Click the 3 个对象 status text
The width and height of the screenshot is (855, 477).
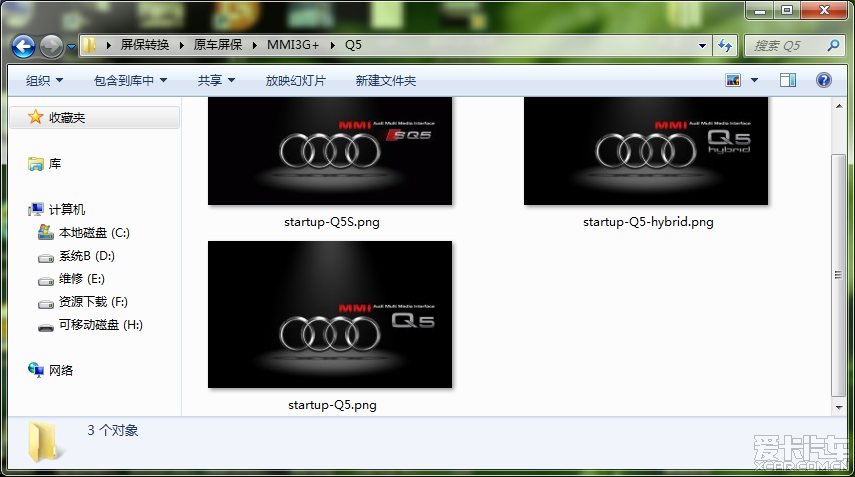click(x=112, y=430)
